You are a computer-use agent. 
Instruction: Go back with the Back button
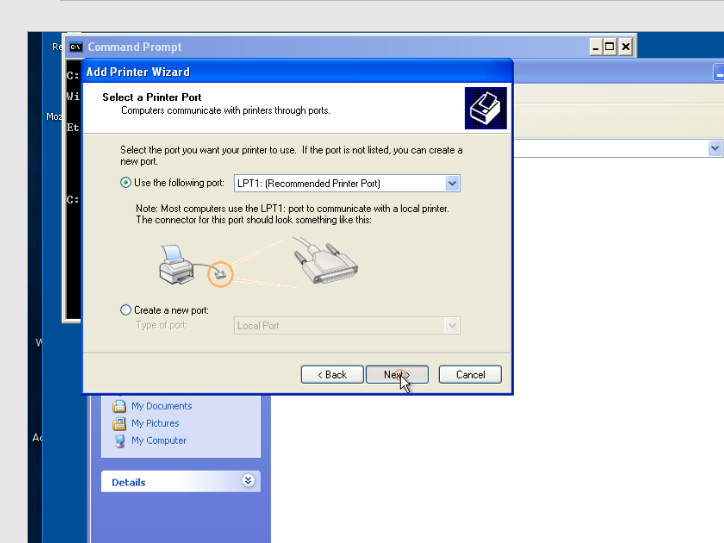(331, 374)
